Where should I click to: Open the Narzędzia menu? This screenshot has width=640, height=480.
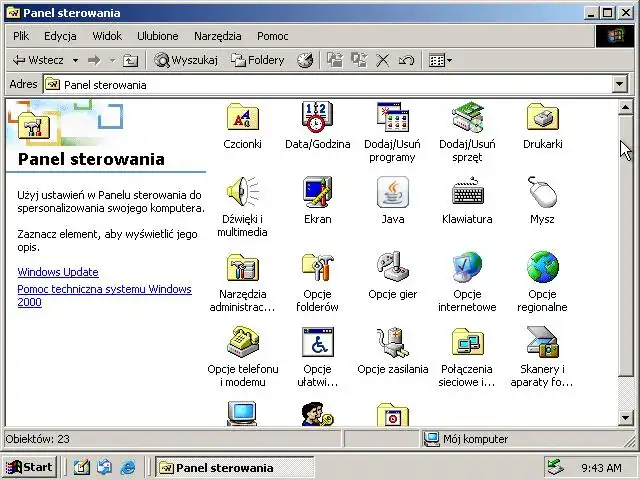click(218, 36)
